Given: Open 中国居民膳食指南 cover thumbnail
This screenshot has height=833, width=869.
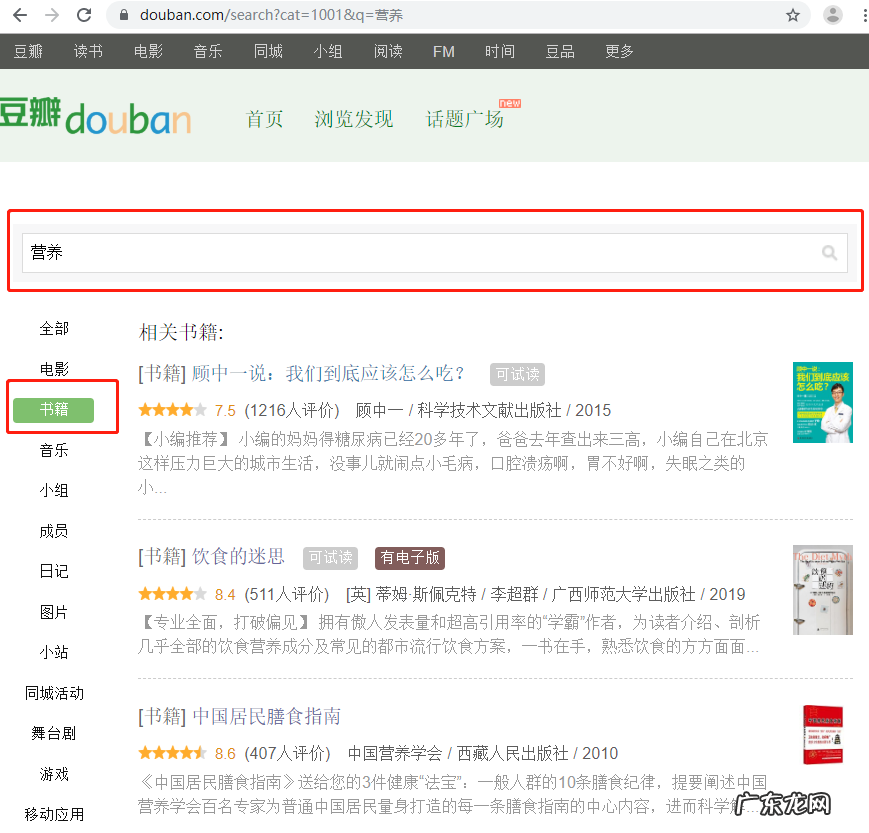Looking at the screenshot, I should pos(822,735).
